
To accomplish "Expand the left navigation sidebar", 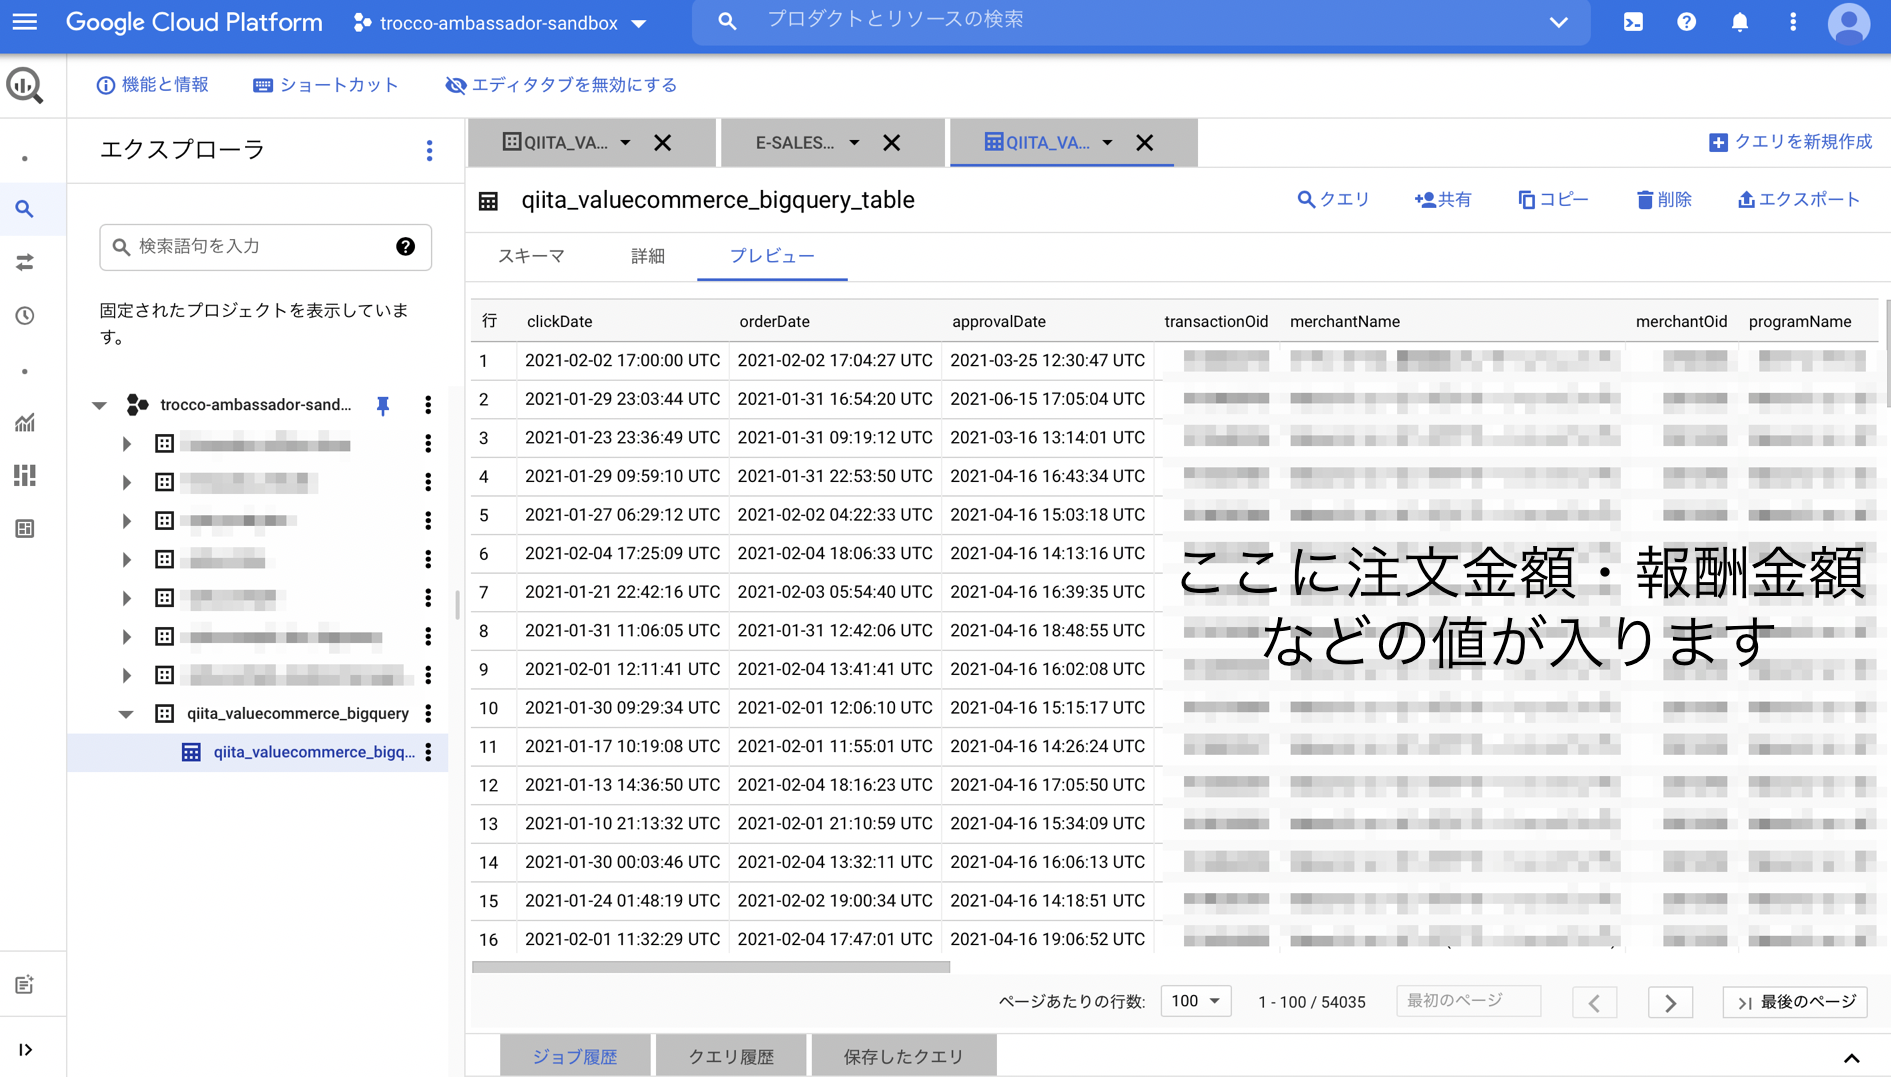I will (x=25, y=1049).
